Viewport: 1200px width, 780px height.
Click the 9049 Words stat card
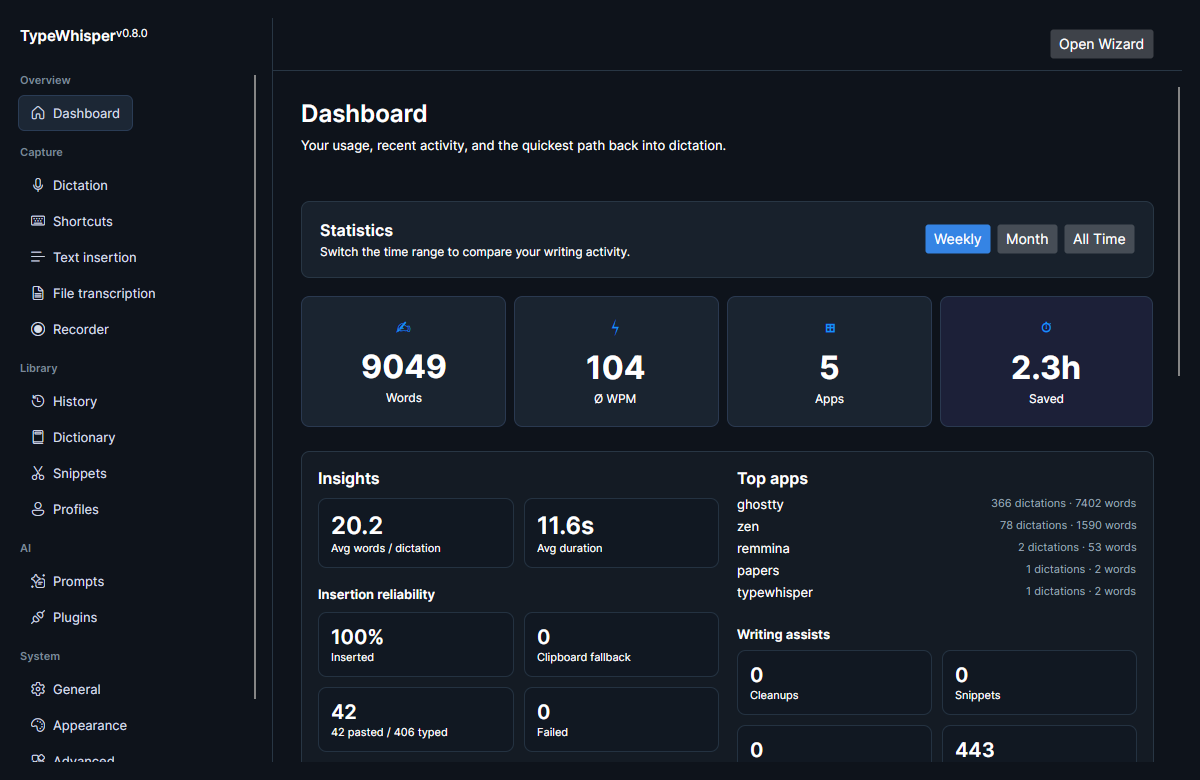point(403,361)
